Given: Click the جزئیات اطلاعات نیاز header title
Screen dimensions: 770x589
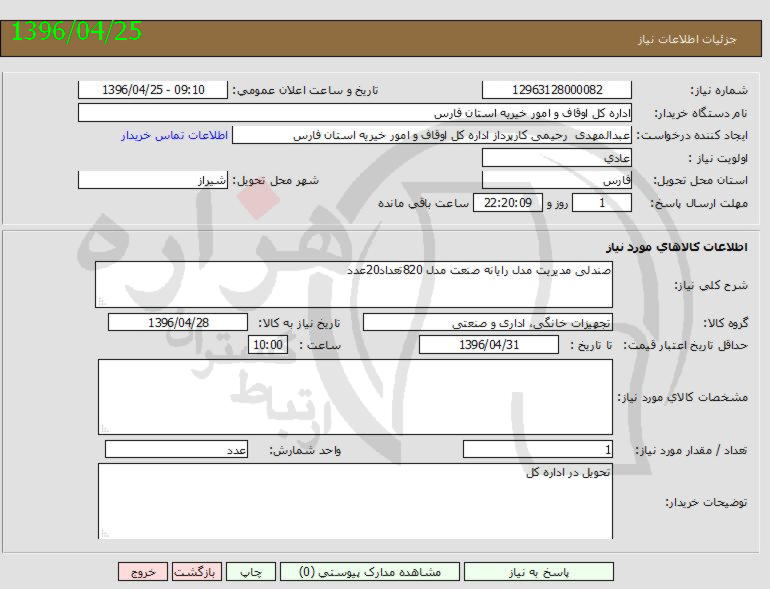Looking at the screenshot, I should coord(687,39).
